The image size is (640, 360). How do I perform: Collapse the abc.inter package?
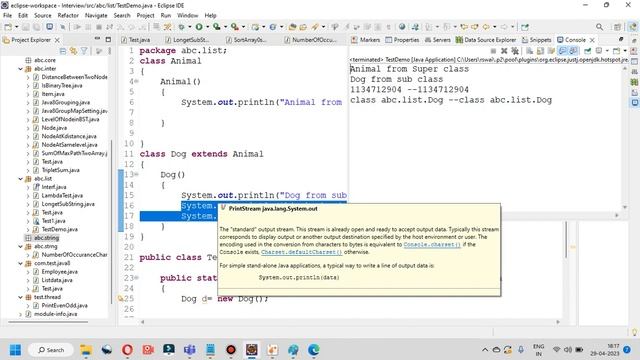pos(20,69)
